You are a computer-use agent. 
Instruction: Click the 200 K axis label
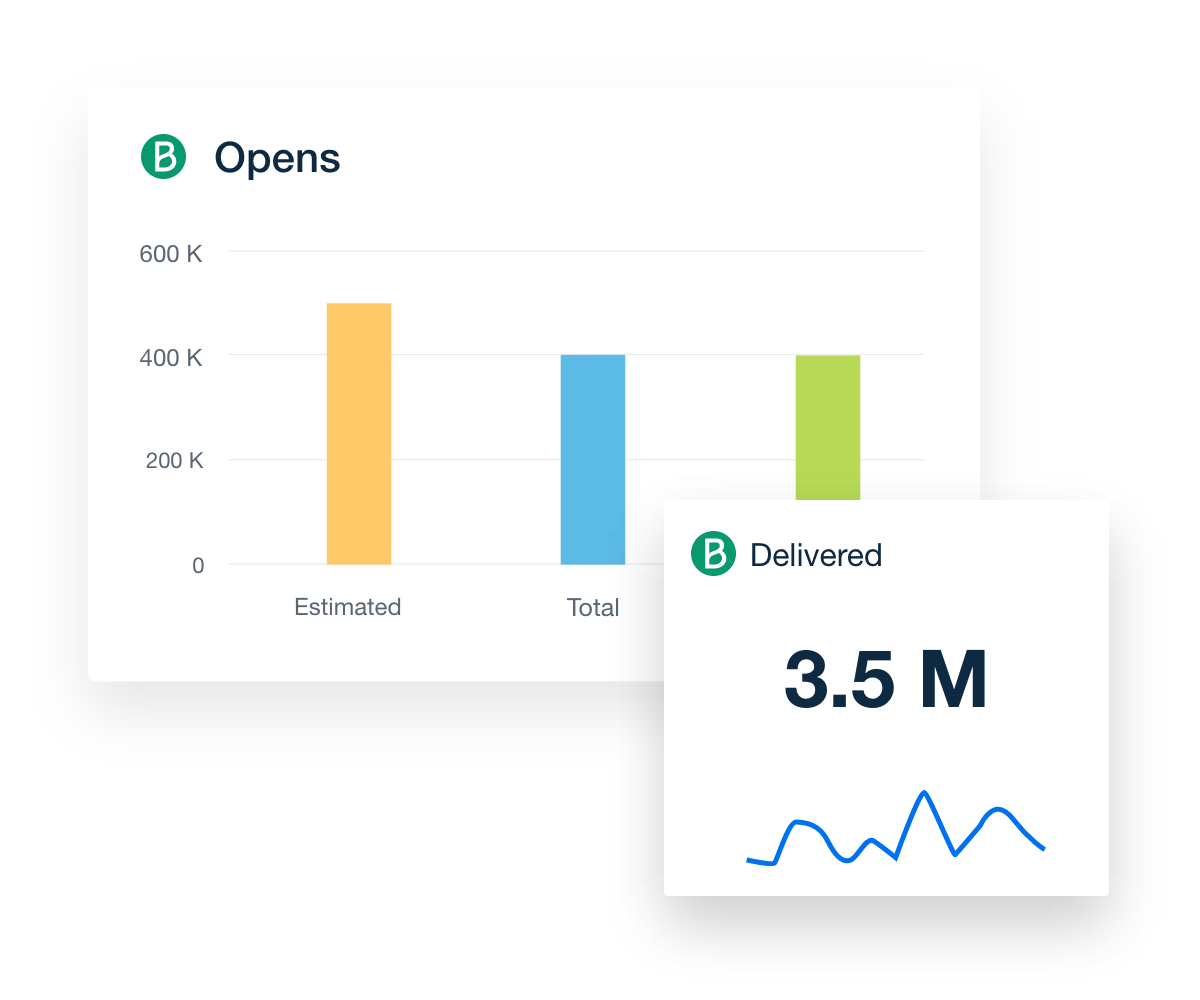click(x=173, y=461)
